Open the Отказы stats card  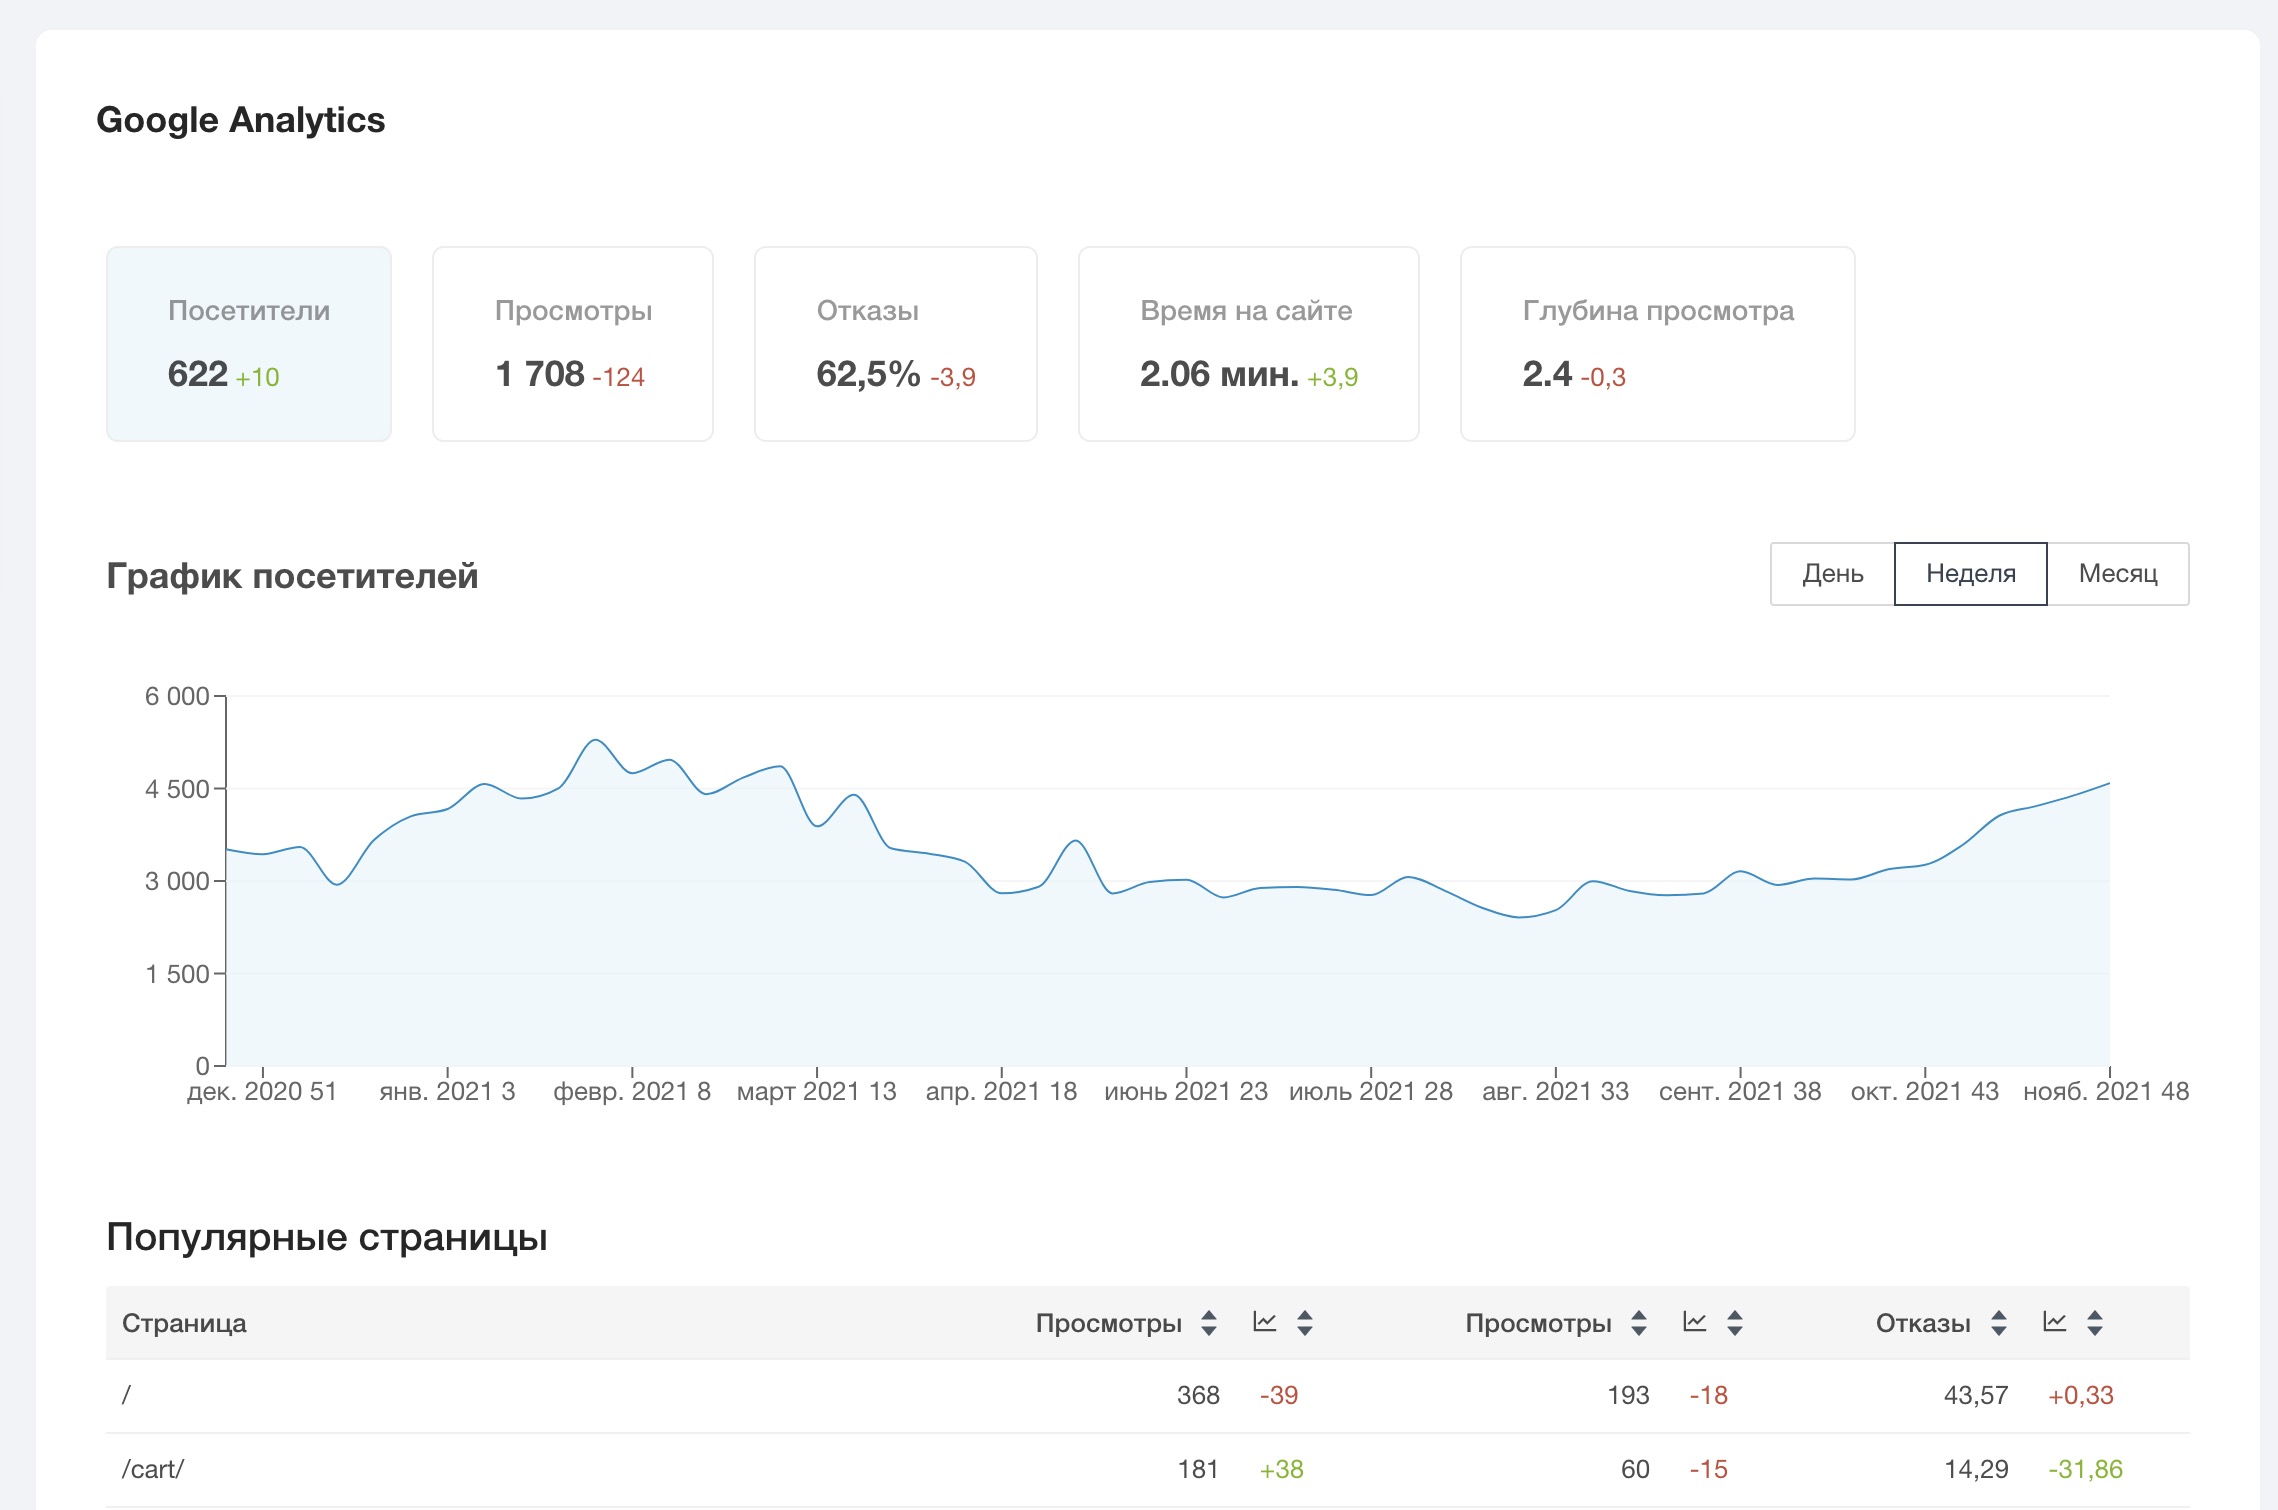[x=896, y=344]
